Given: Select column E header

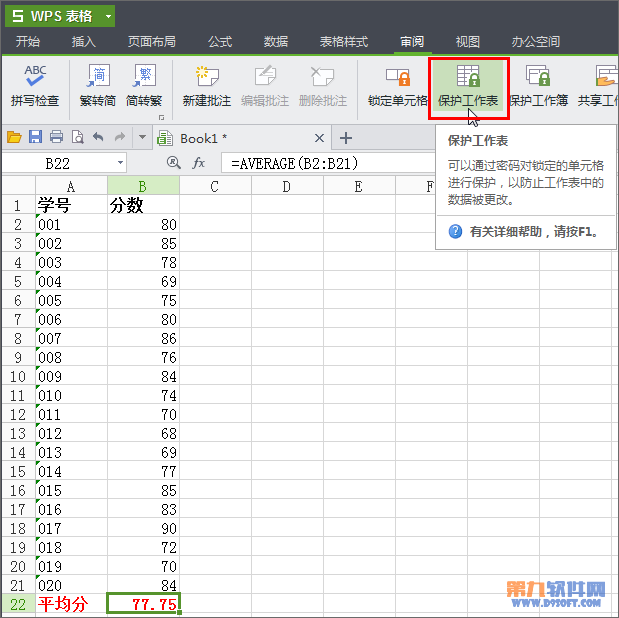Looking at the screenshot, I should (358, 186).
